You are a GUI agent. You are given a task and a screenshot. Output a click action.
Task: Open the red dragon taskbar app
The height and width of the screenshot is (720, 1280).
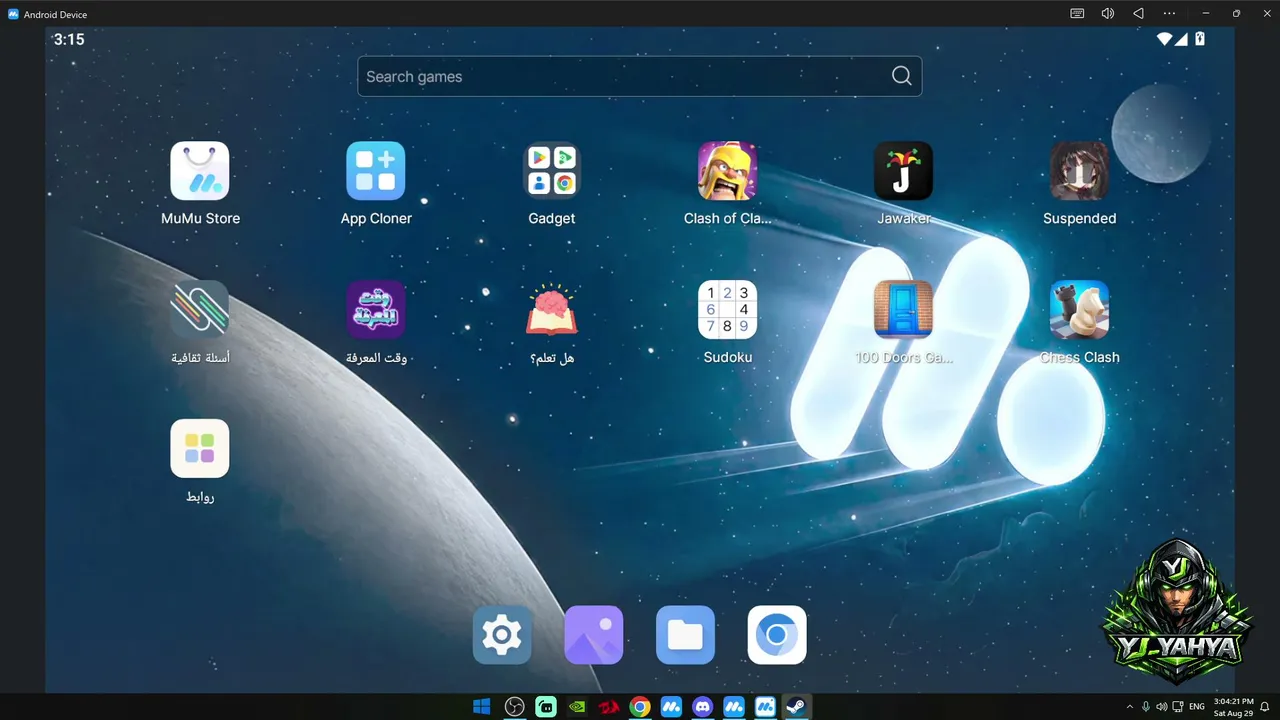click(x=608, y=707)
